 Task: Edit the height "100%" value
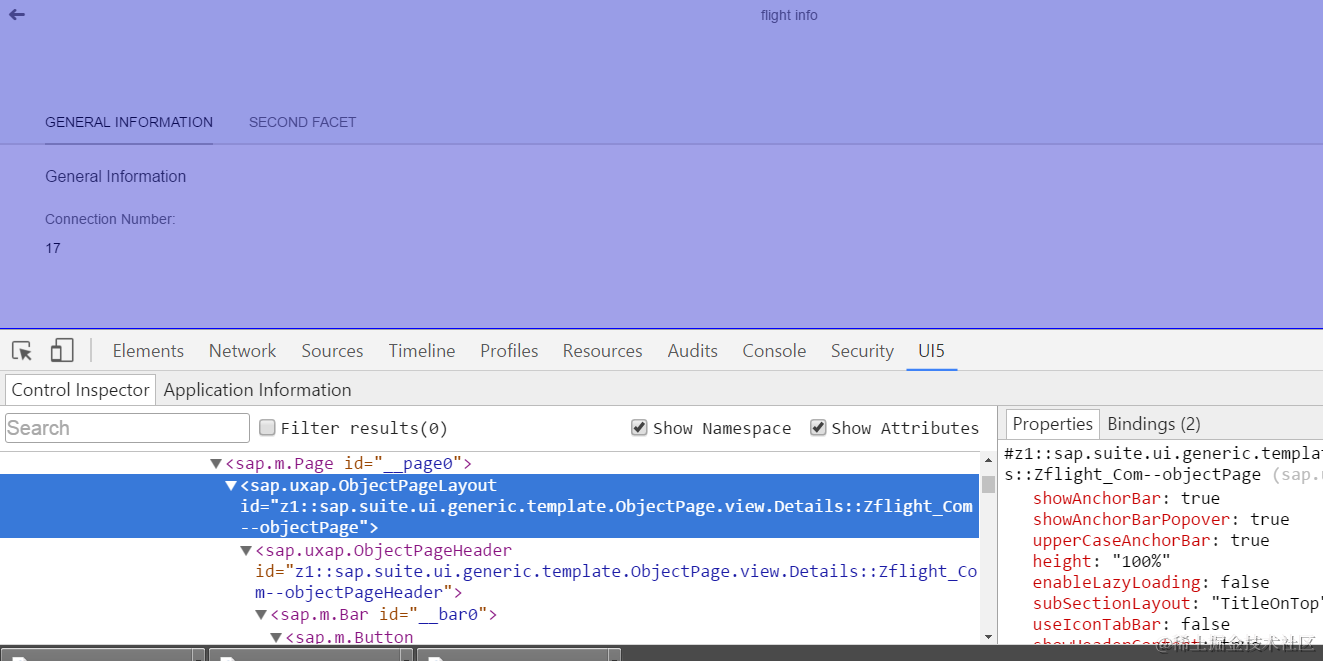(x=1141, y=561)
